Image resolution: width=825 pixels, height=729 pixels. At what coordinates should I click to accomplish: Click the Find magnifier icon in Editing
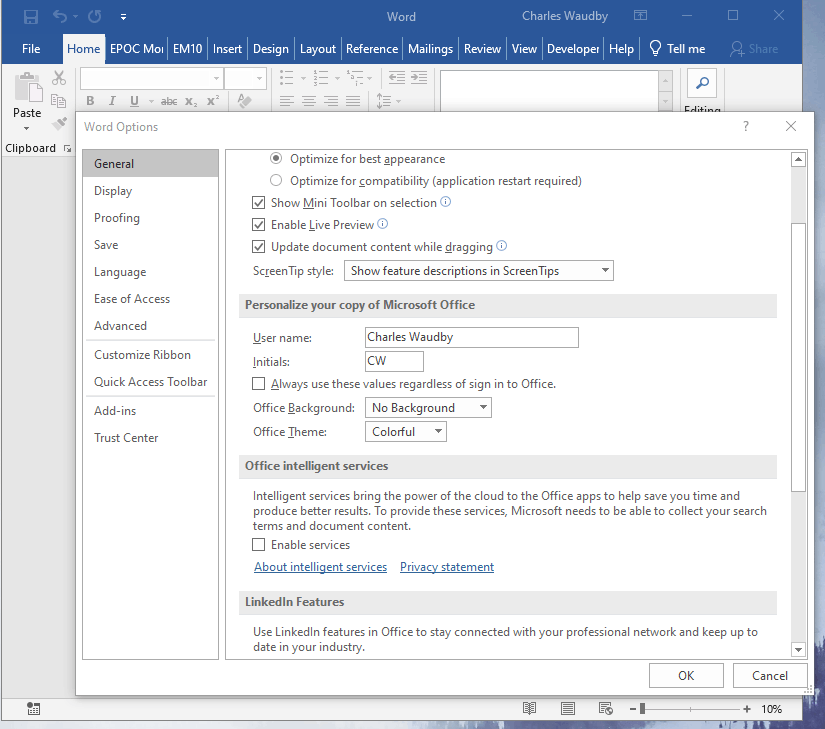coord(702,83)
